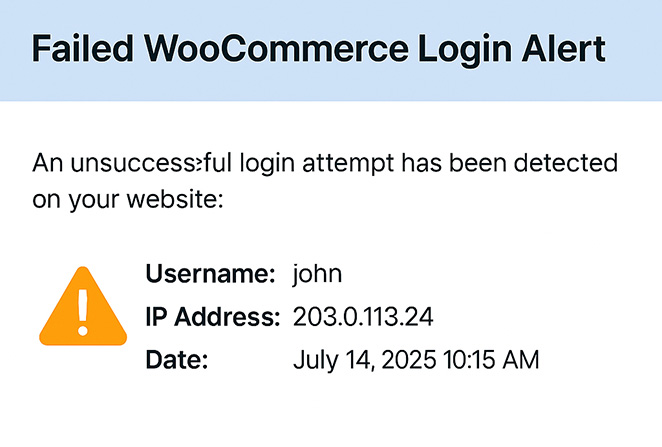Image resolution: width=662 pixels, height=447 pixels.
Task: Select the username value "john"
Action: tap(318, 274)
